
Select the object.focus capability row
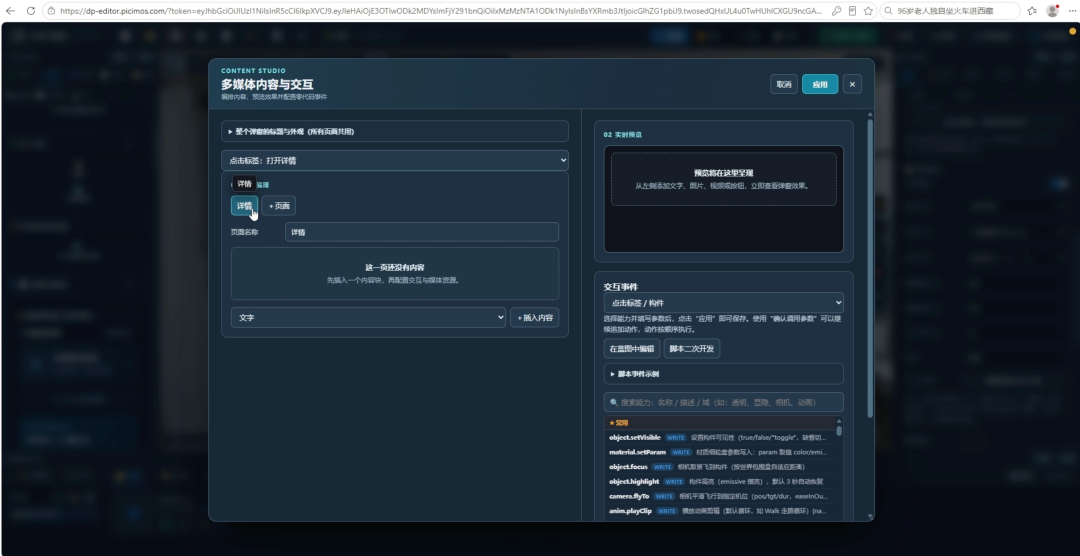[719, 467]
